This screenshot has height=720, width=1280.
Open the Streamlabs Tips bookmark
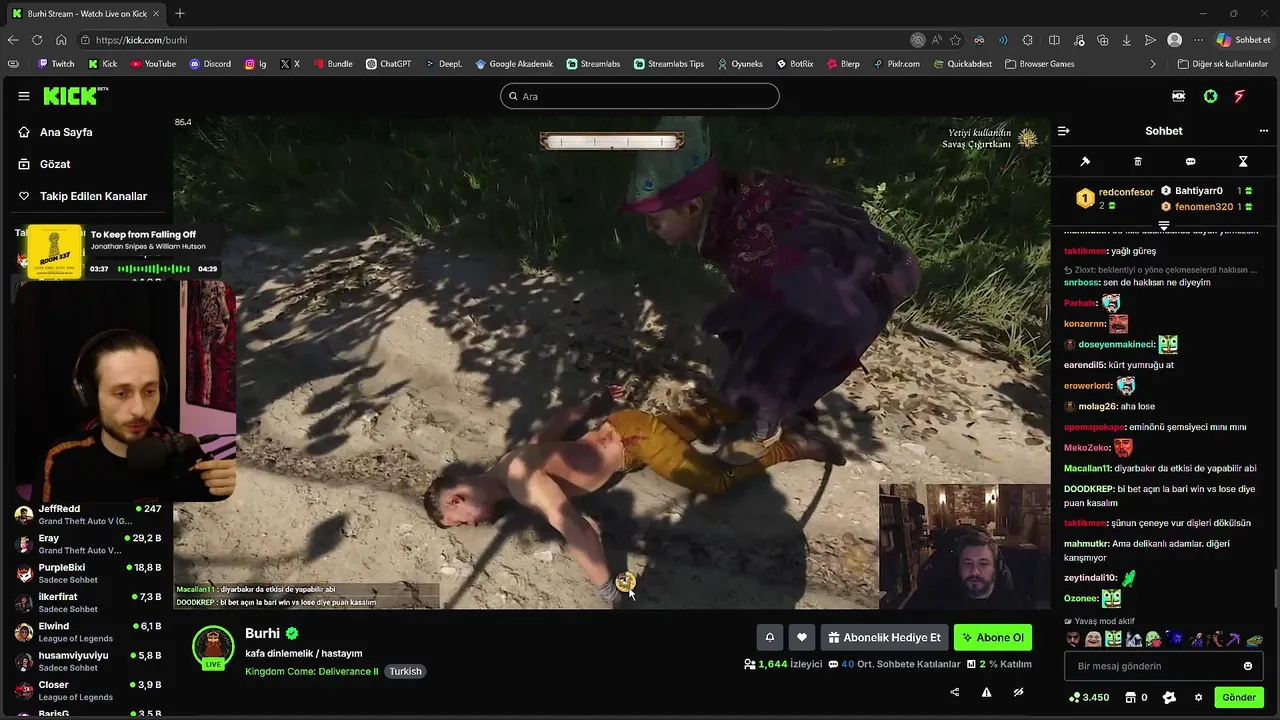coord(668,64)
